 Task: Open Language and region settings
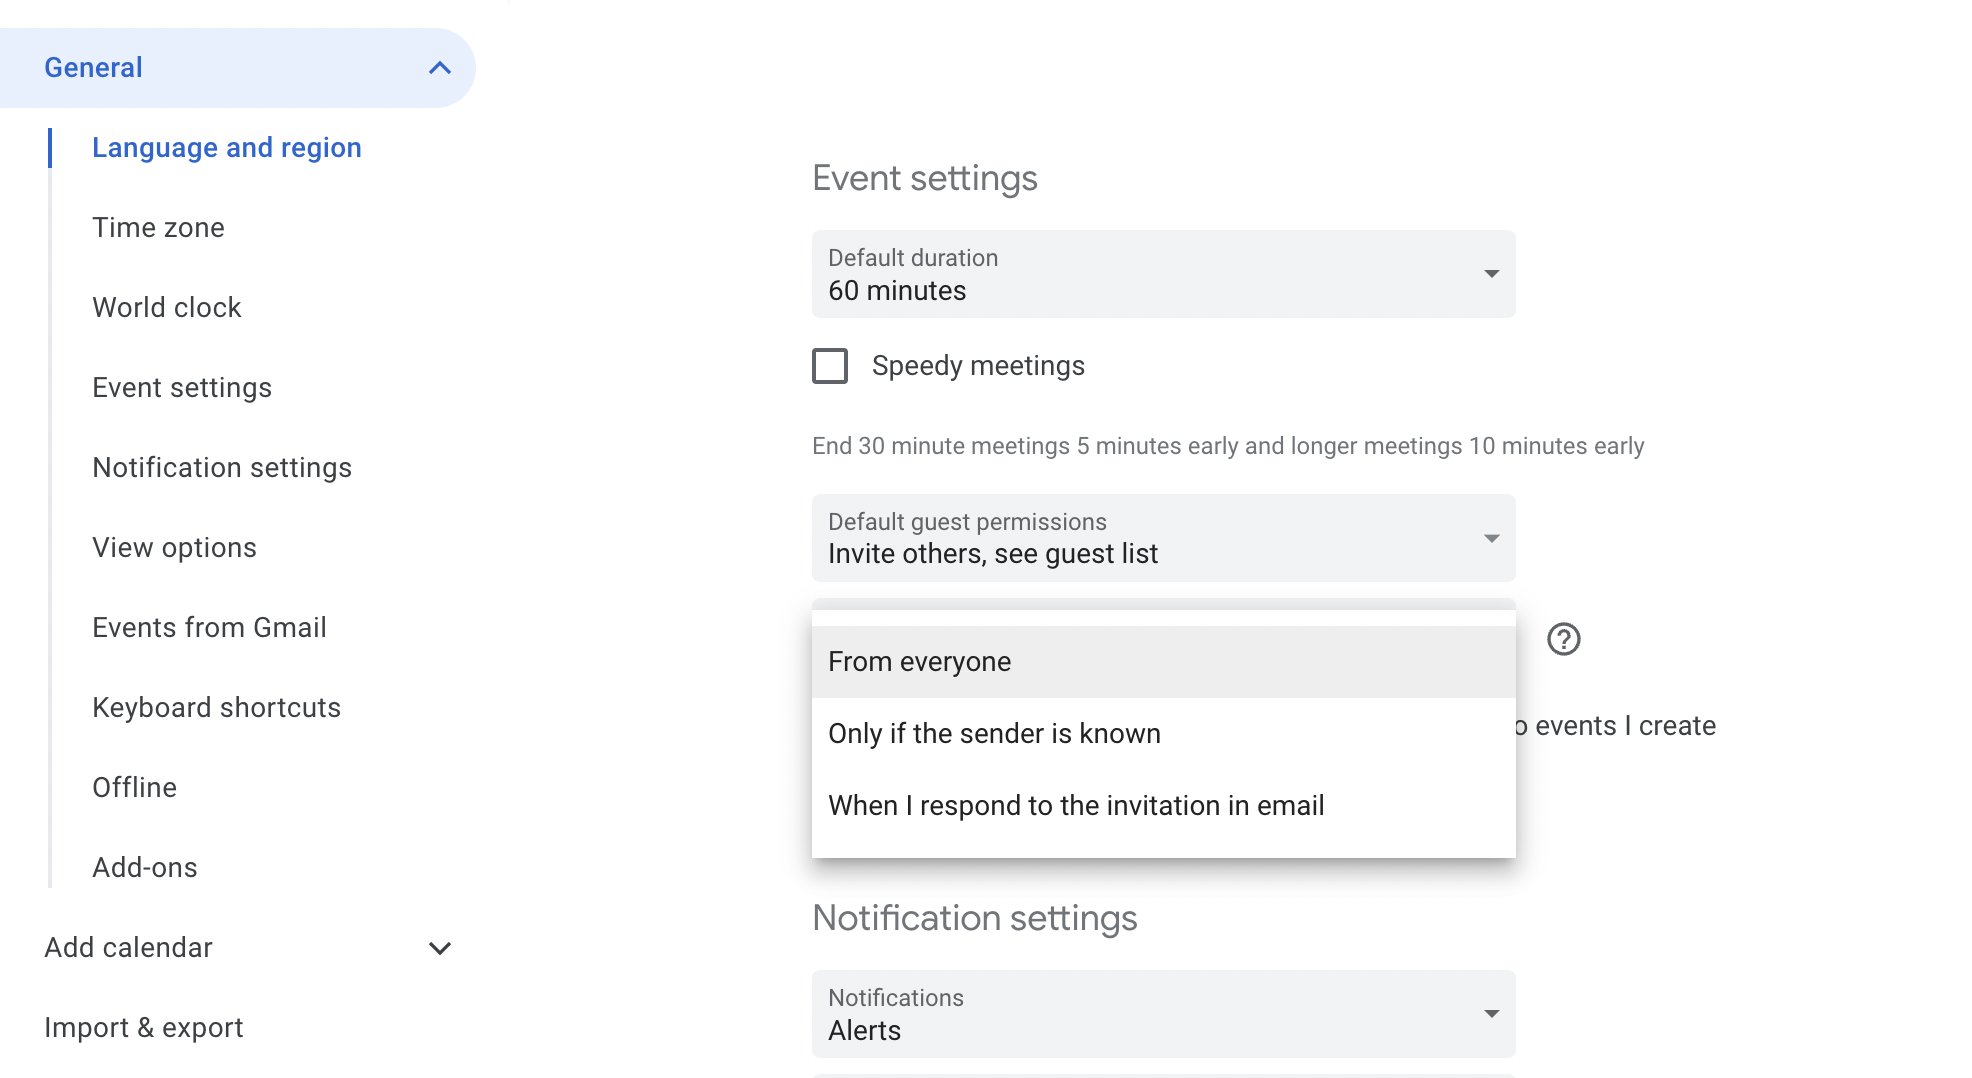(x=226, y=147)
